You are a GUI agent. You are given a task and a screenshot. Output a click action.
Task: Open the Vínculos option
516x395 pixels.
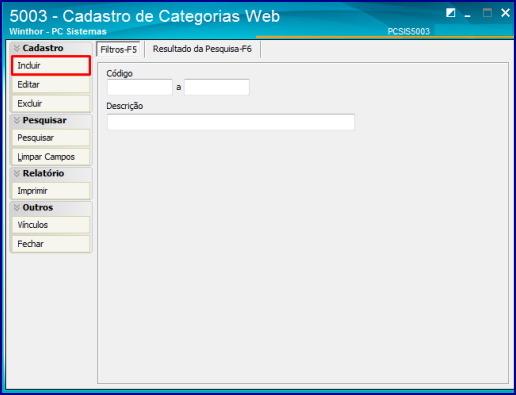51,225
